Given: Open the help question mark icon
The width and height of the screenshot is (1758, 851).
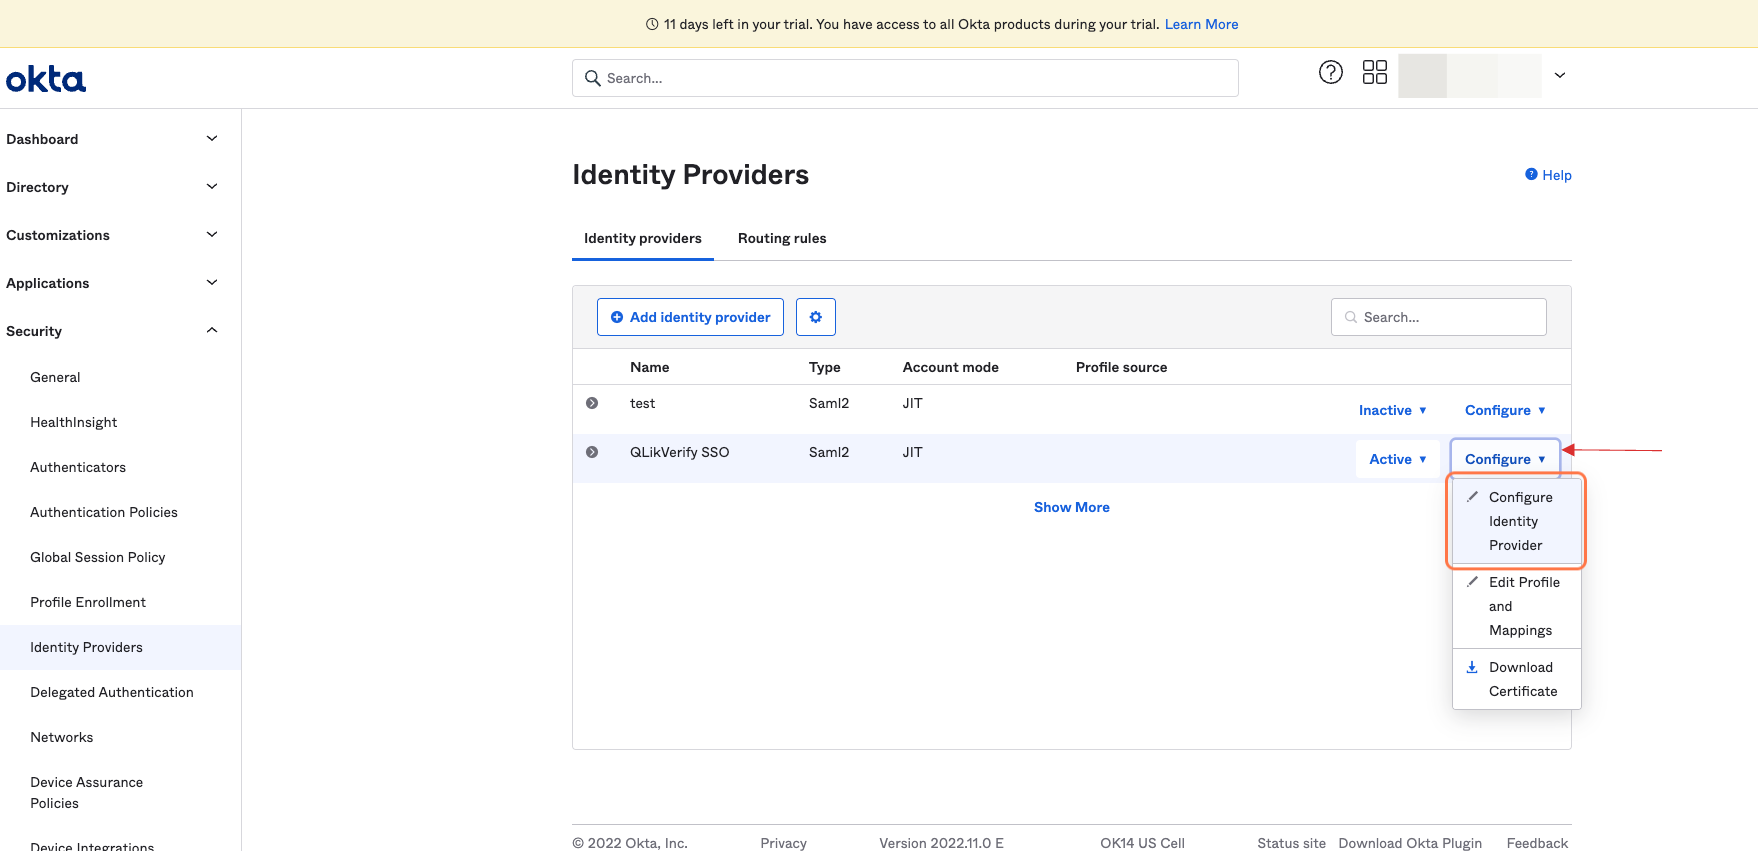Looking at the screenshot, I should pyautogui.click(x=1330, y=72).
